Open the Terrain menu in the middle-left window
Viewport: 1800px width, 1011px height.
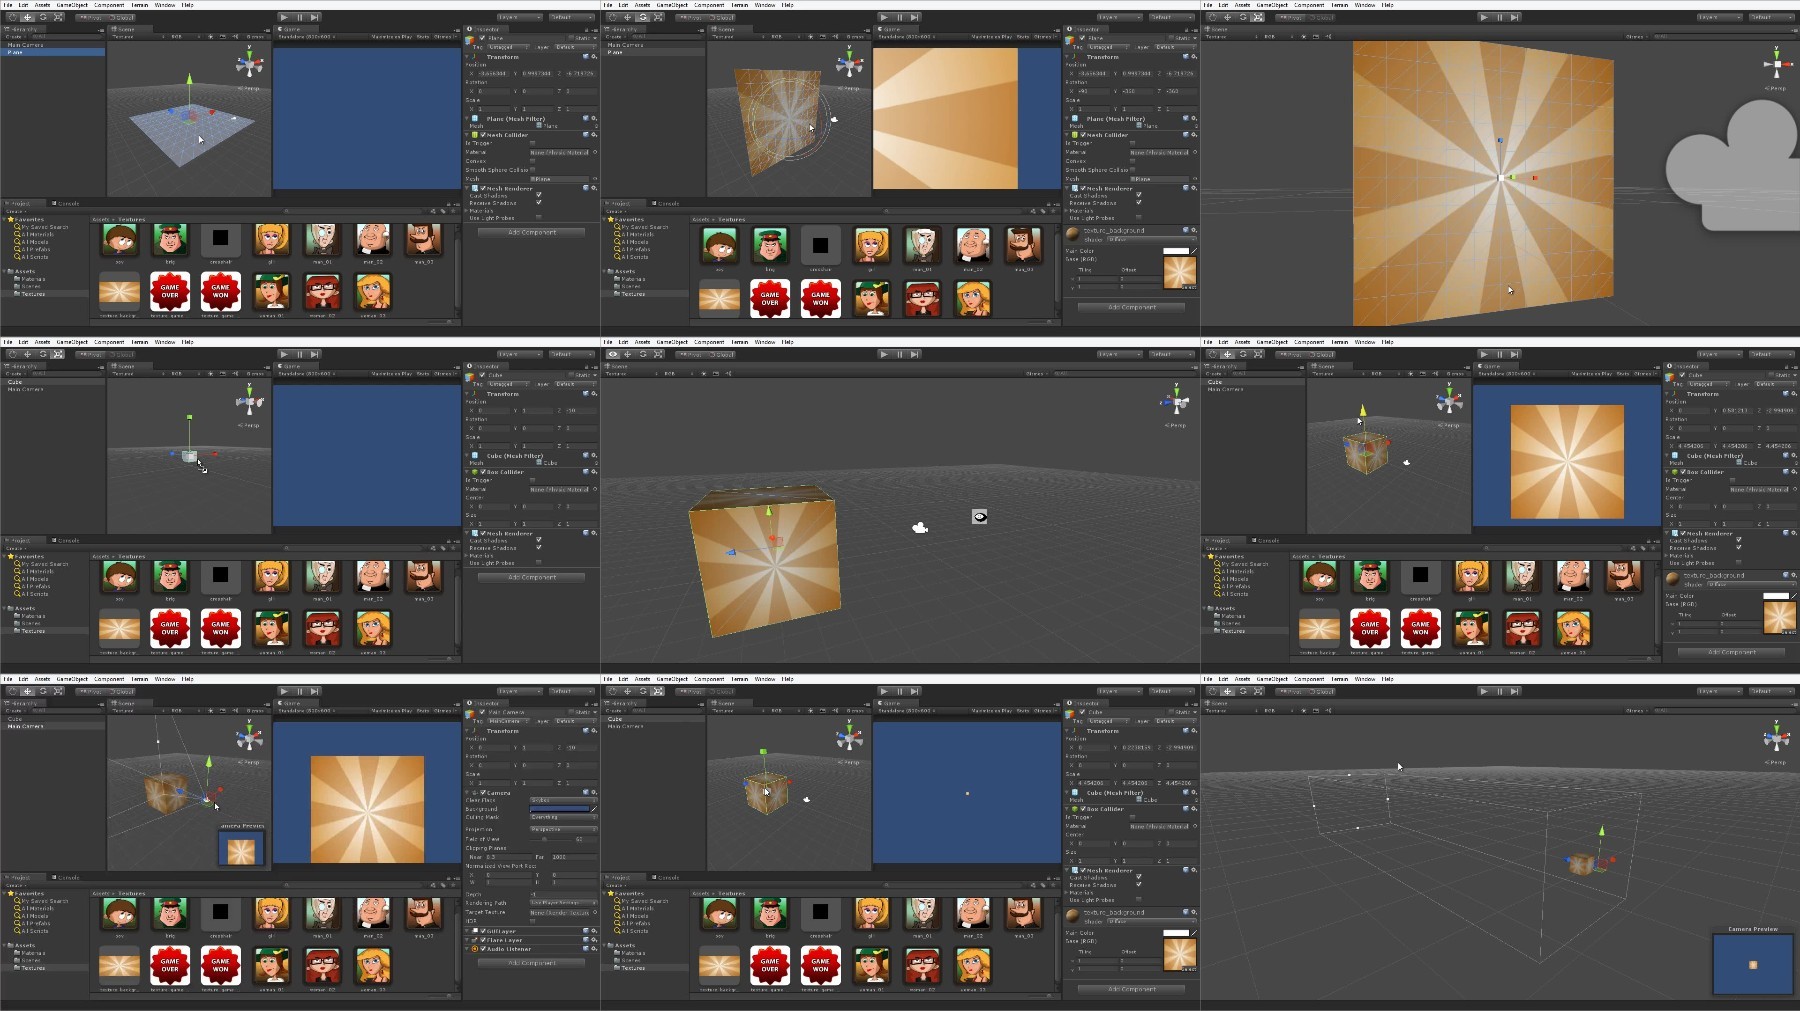[139, 342]
